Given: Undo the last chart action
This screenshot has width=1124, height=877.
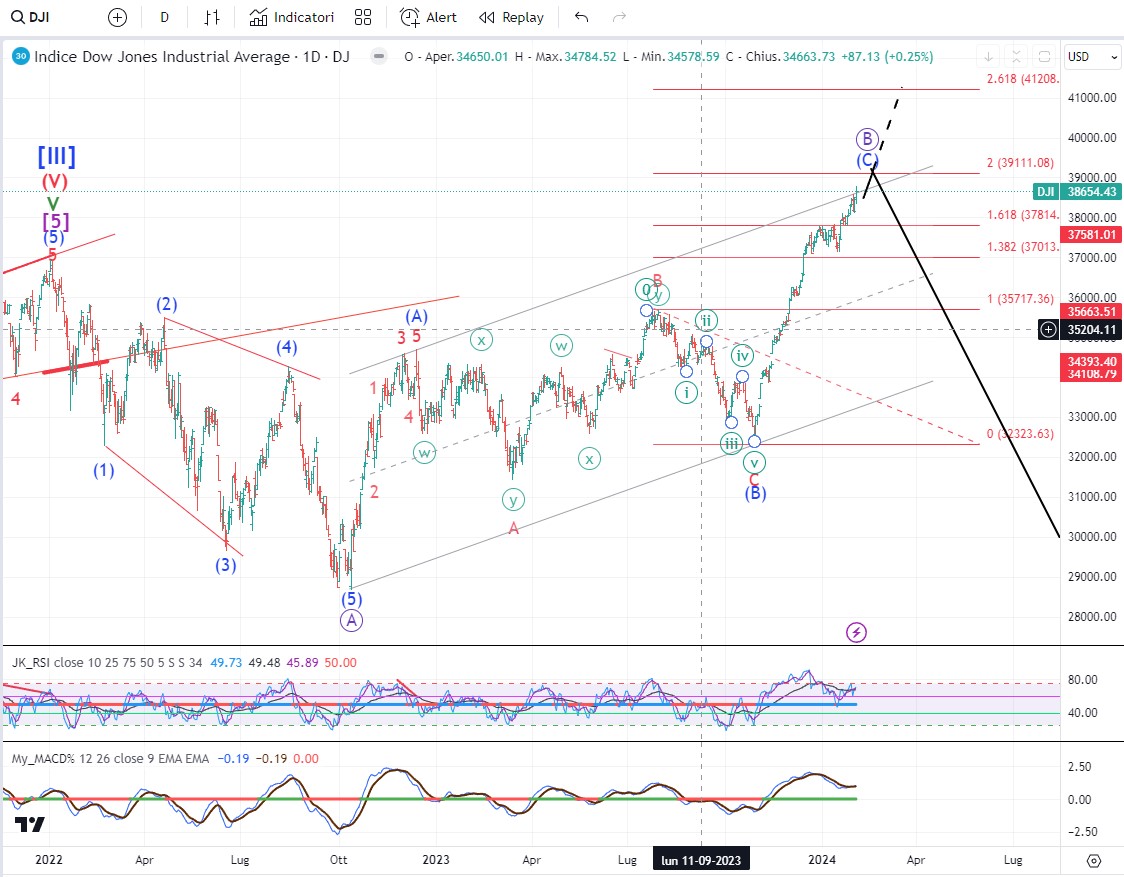Looking at the screenshot, I should 581,17.
